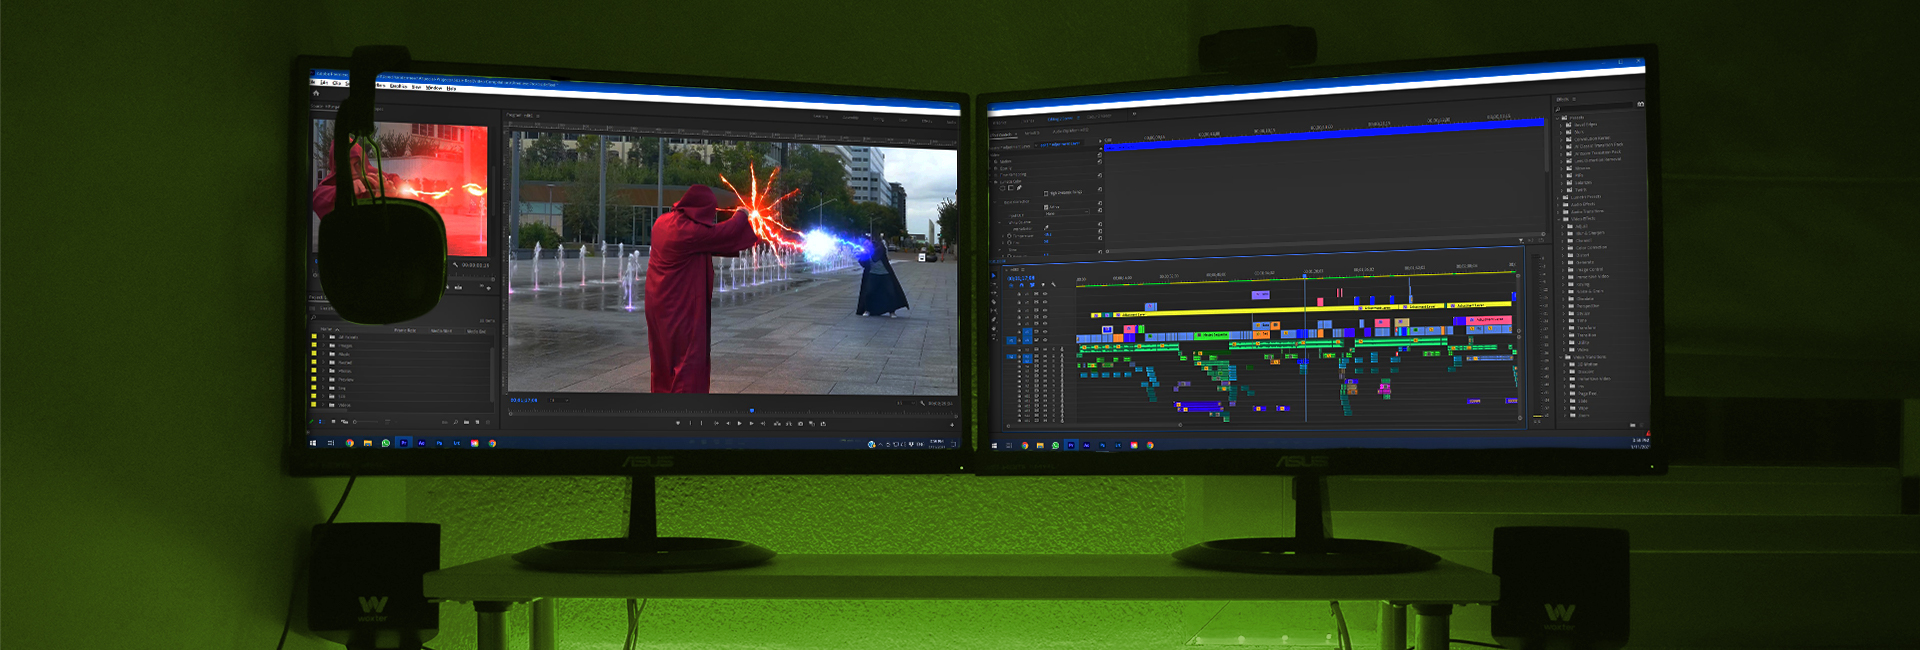Open WhatsApp from the left monitor taskbar
This screenshot has height=650, width=1920.
(x=386, y=442)
